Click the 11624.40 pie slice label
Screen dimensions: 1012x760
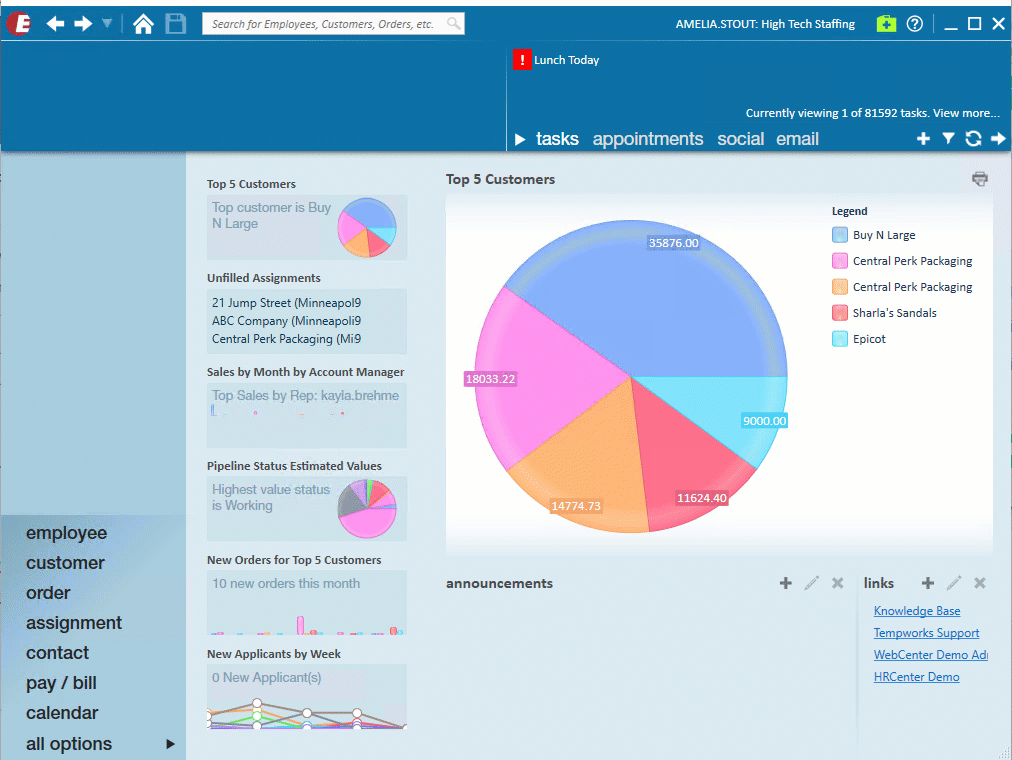click(x=702, y=498)
